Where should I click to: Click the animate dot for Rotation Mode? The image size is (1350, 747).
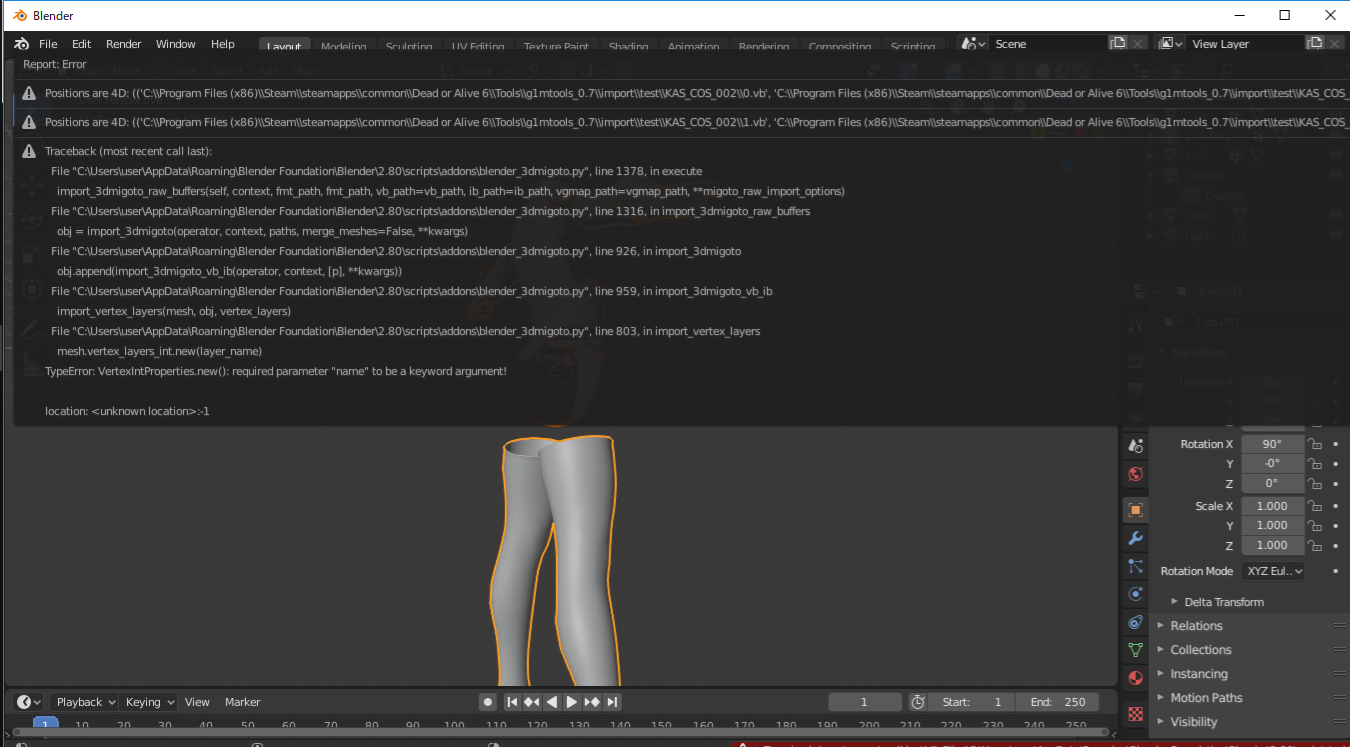tap(1336, 571)
